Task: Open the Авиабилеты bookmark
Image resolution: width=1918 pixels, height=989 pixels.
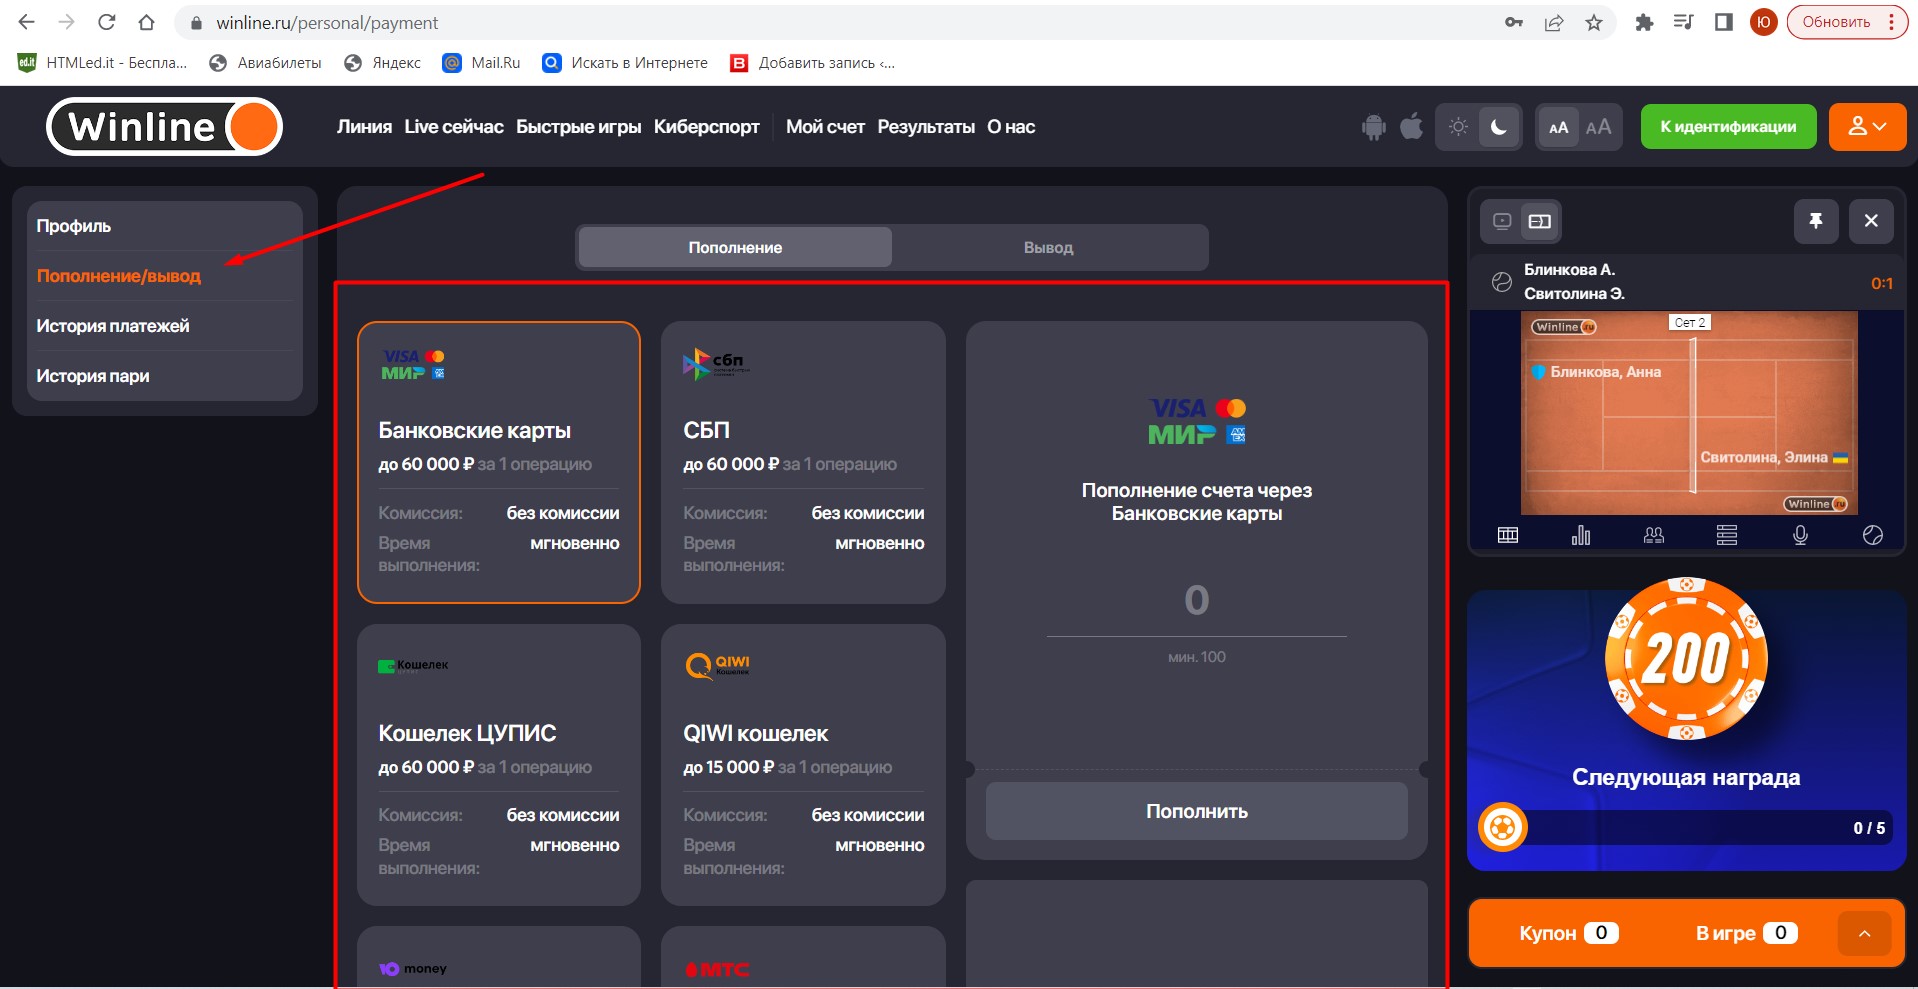Action: click(x=265, y=63)
